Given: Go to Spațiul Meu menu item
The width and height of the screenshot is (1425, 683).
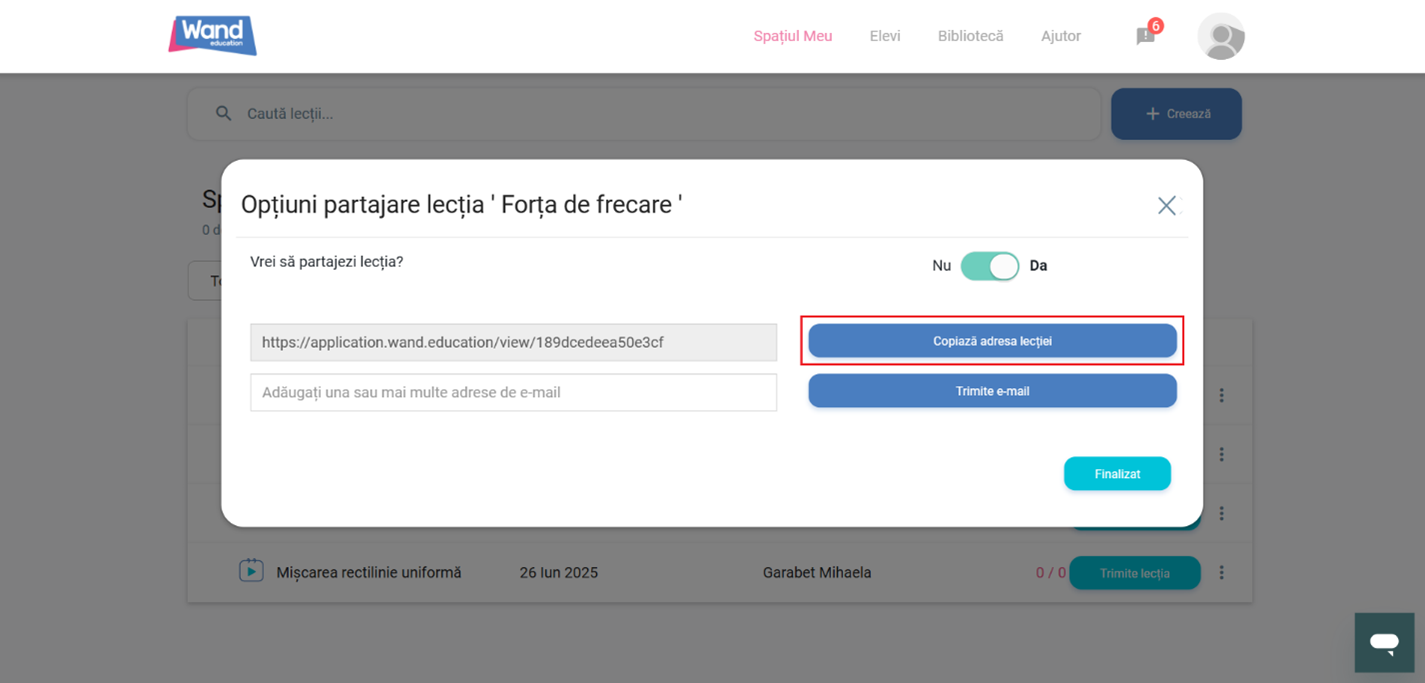Looking at the screenshot, I should coord(792,36).
